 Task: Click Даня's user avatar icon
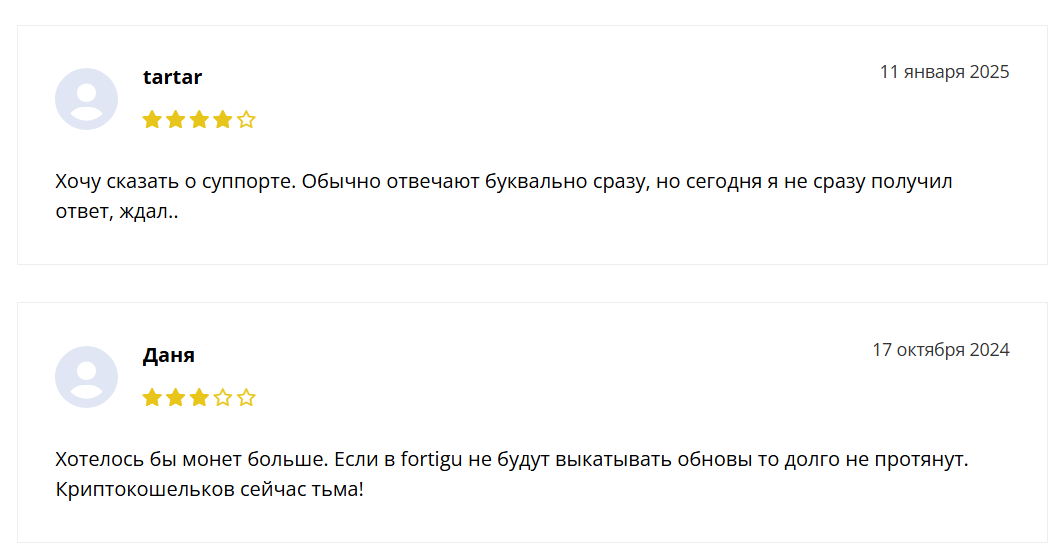tap(86, 377)
